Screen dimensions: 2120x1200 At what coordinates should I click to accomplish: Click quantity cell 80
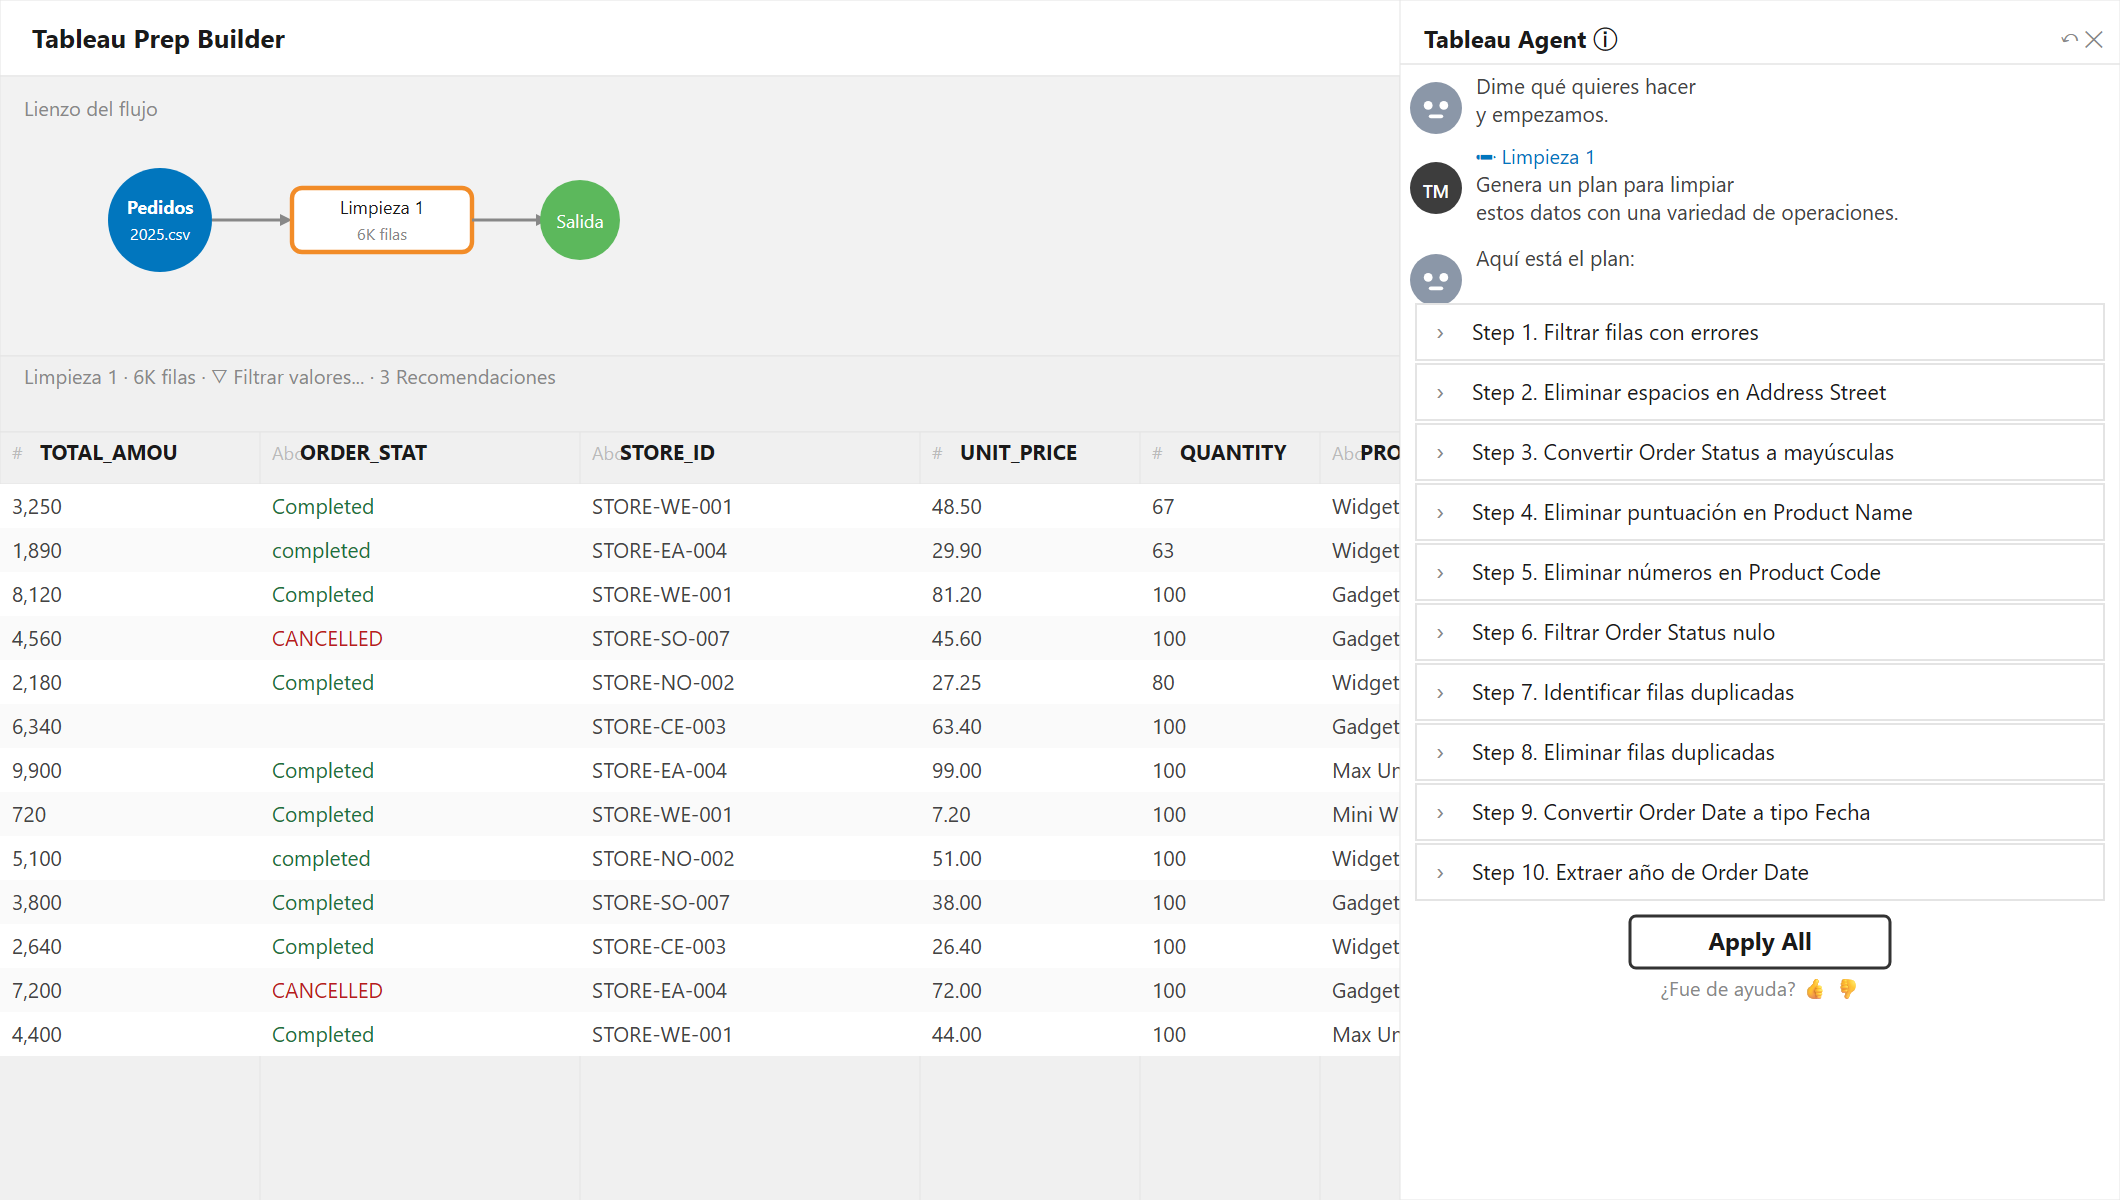(1163, 683)
